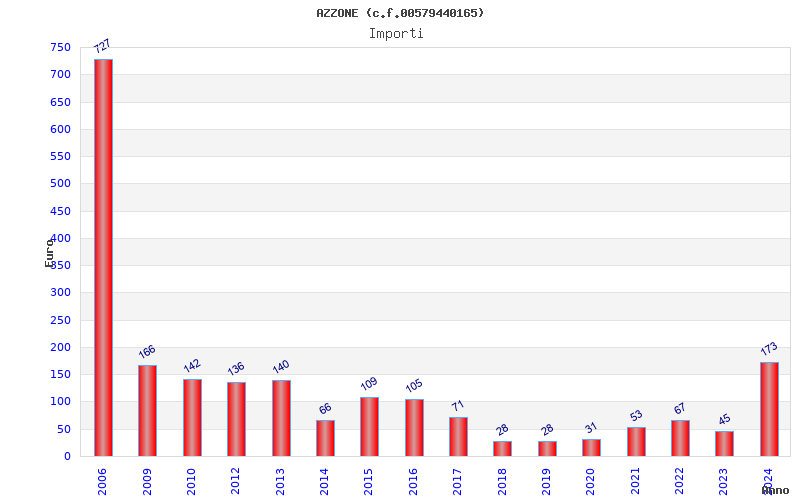This screenshot has width=800, height=500.
Task: Click the 727 value label
Action: 102,46
